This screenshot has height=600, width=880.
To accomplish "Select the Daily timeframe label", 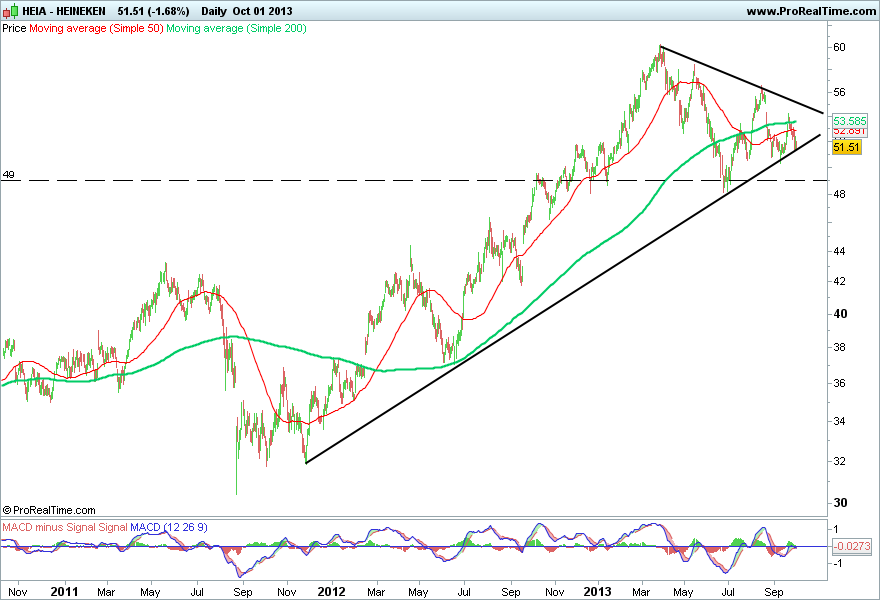I will pos(214,11).
